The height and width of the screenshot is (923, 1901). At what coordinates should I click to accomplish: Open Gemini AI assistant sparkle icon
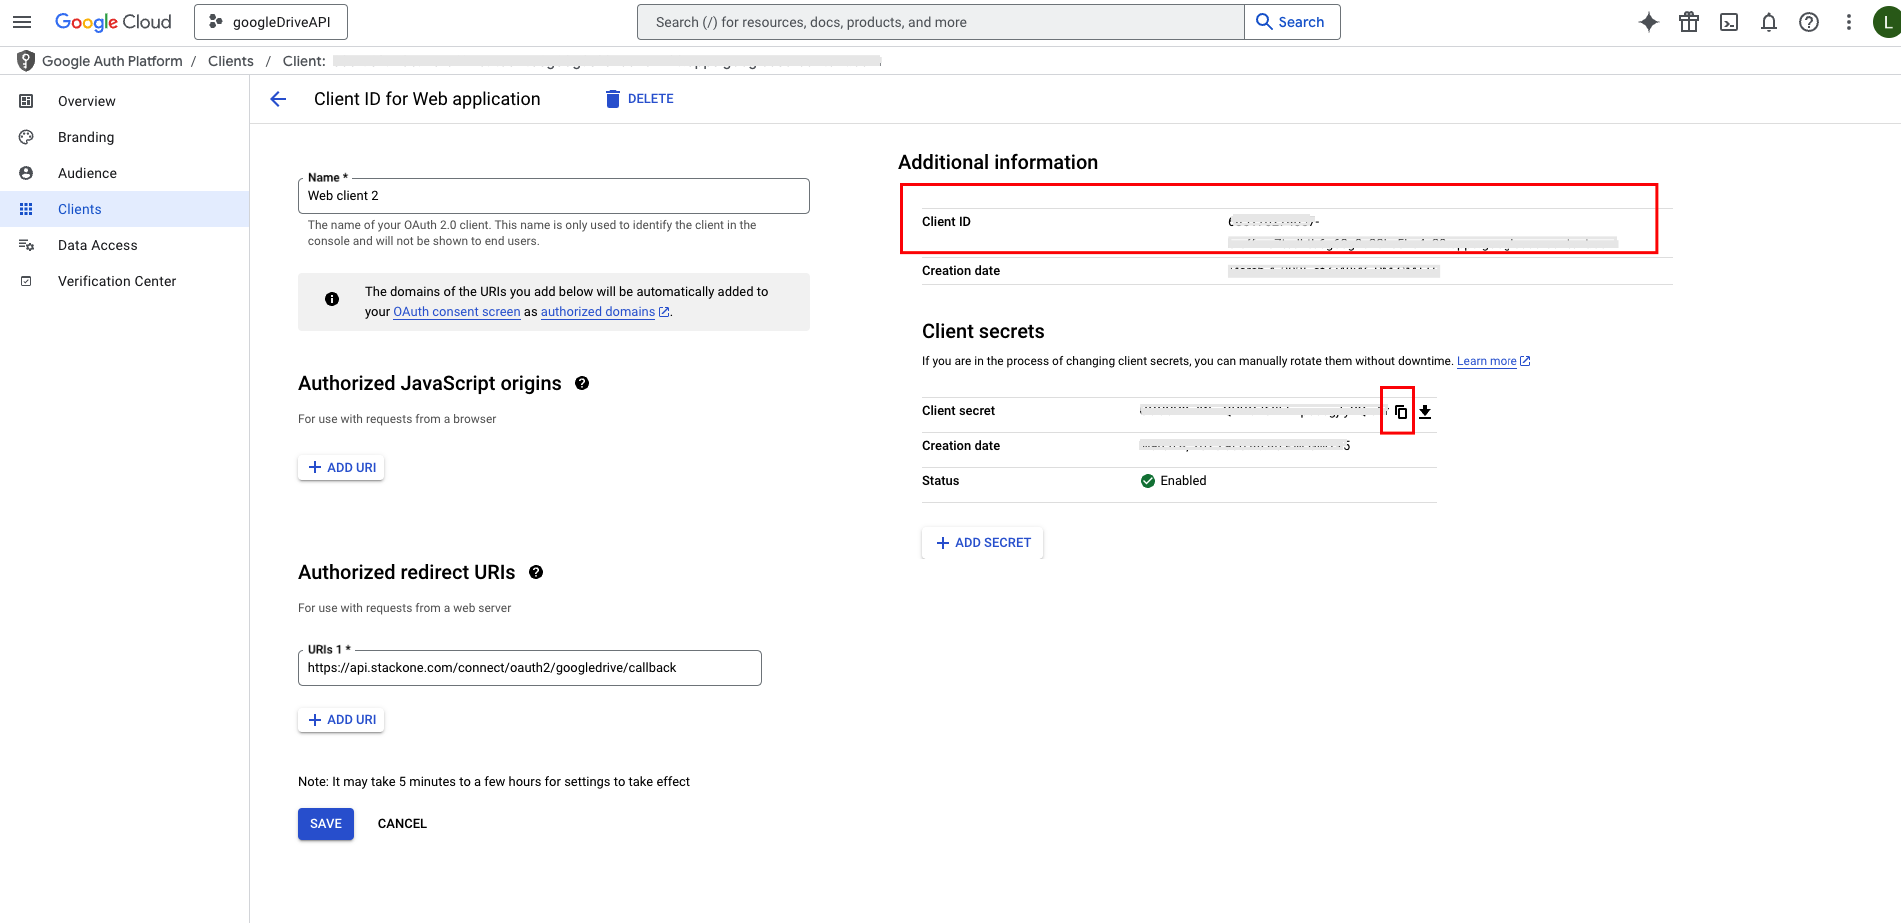(x=1649, y=22)
